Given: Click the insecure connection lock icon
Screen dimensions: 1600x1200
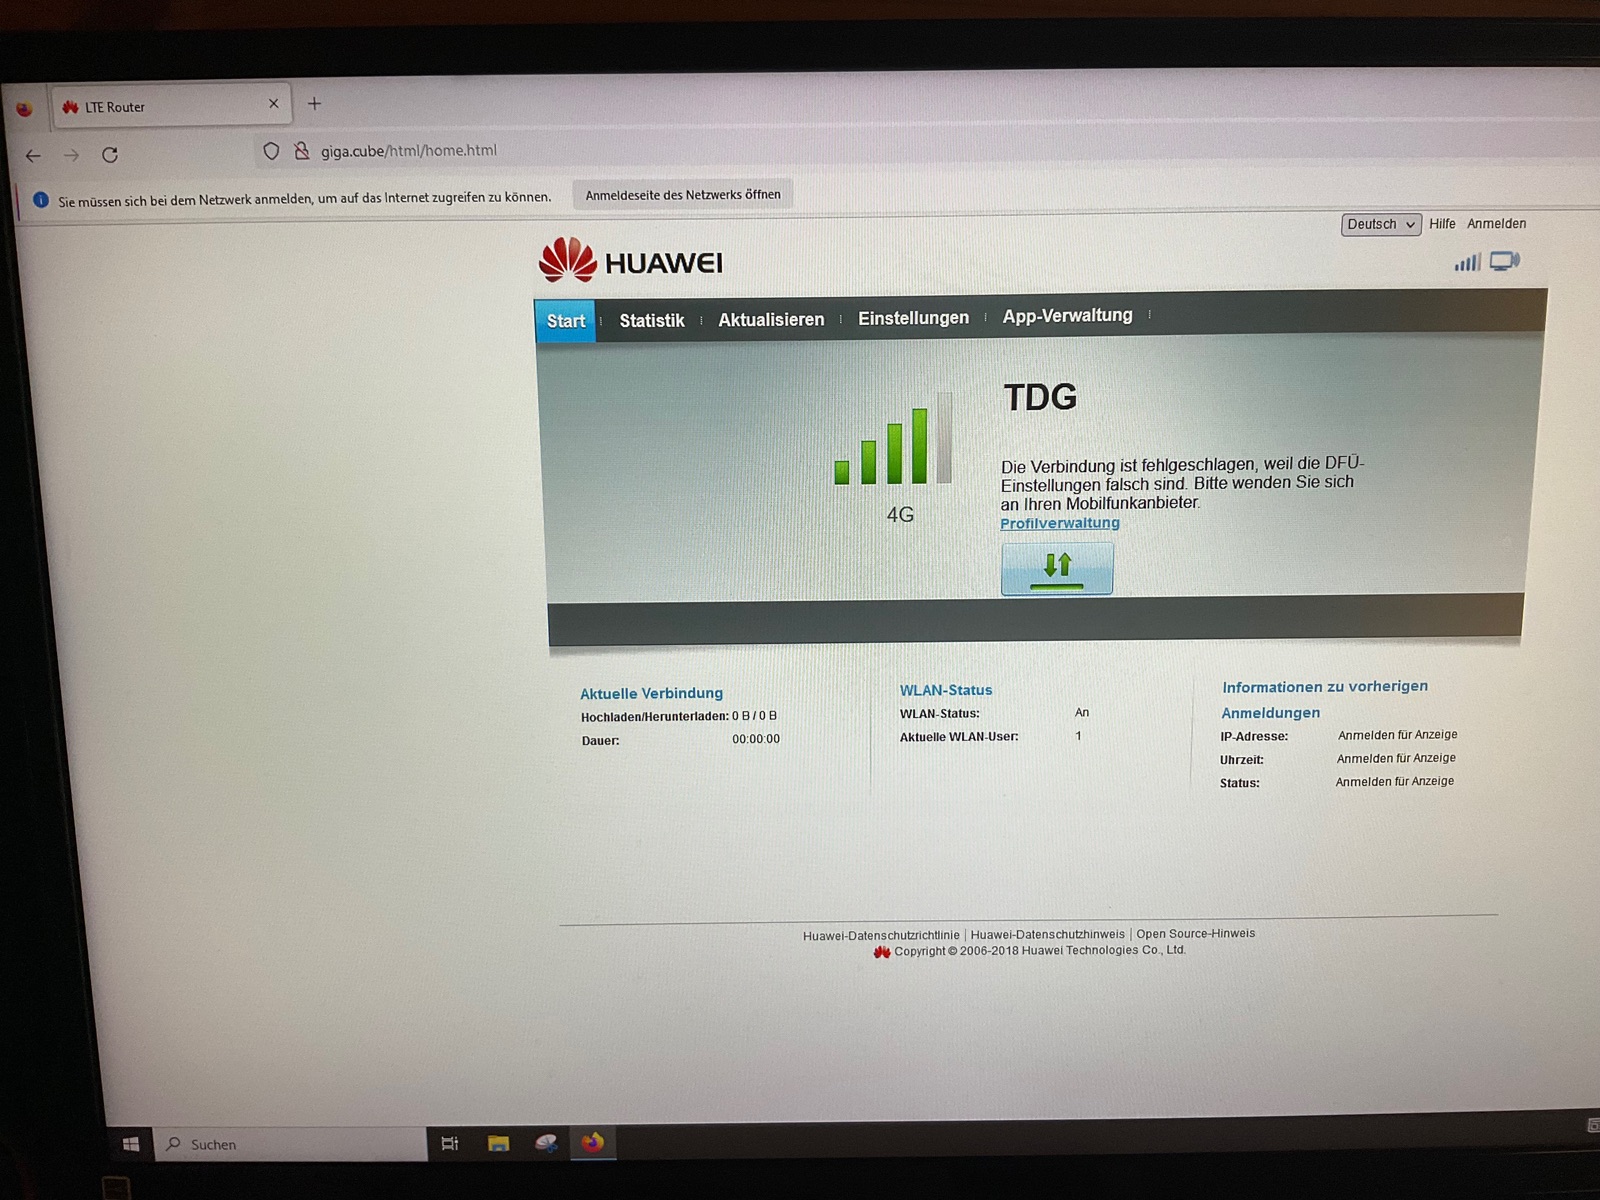Looking at the screenshot, I should (x=301, y=151).
